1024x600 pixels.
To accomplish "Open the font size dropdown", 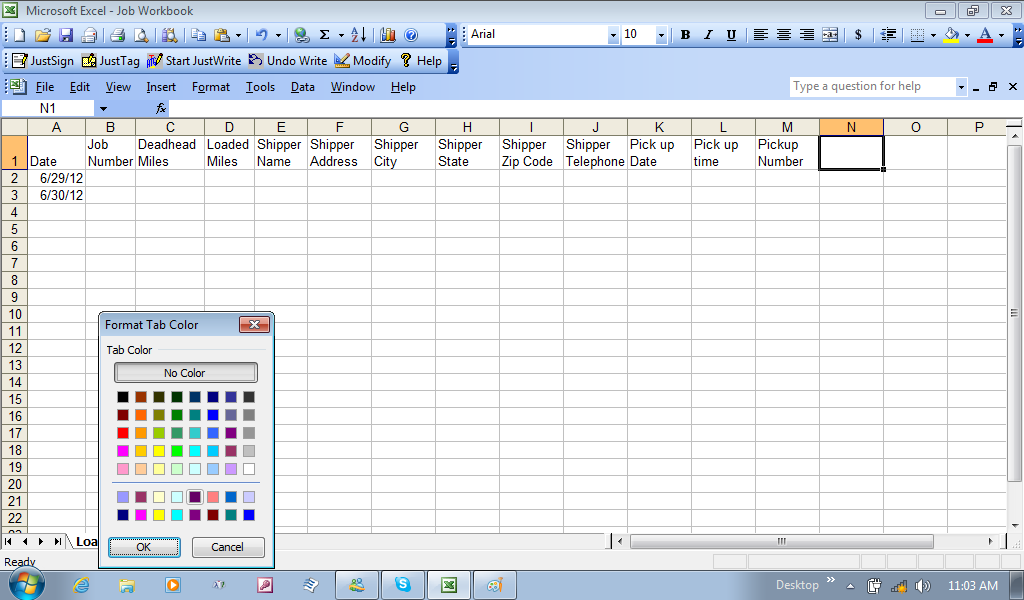I will [661, 35].
